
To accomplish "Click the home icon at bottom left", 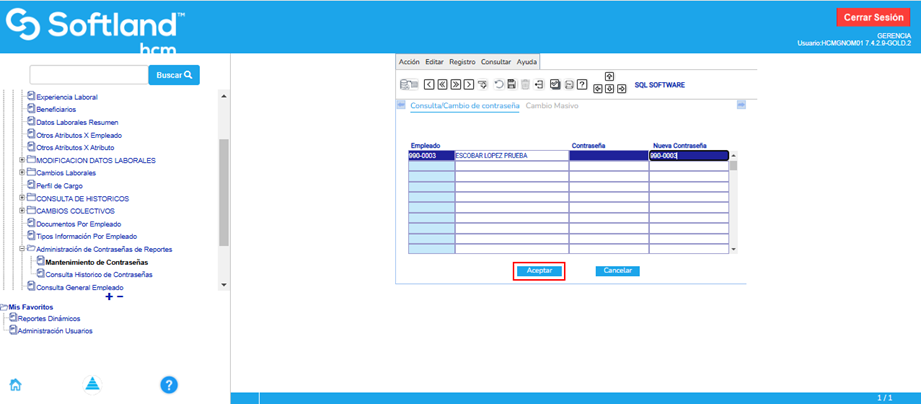I will pyautogui.click(x=15, y=385).
